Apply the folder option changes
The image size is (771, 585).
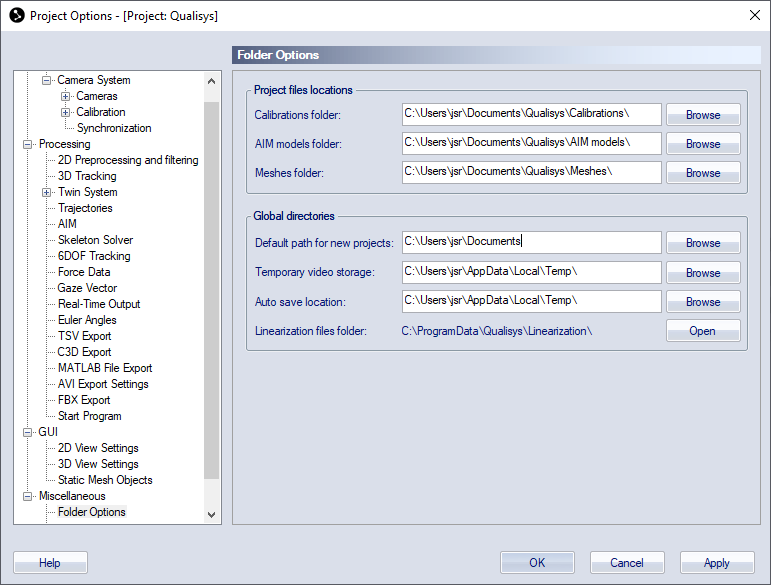point(717,563)
